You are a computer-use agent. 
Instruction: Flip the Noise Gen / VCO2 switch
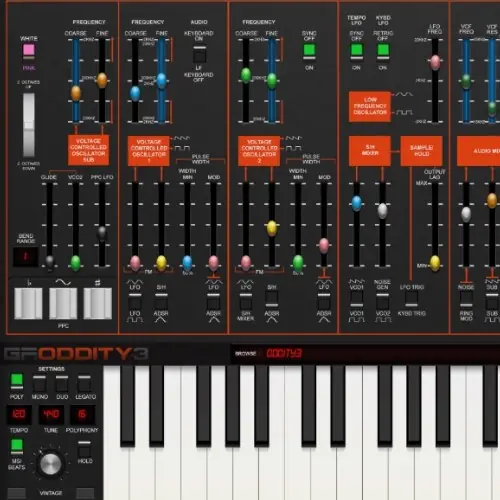click(383, 300)
